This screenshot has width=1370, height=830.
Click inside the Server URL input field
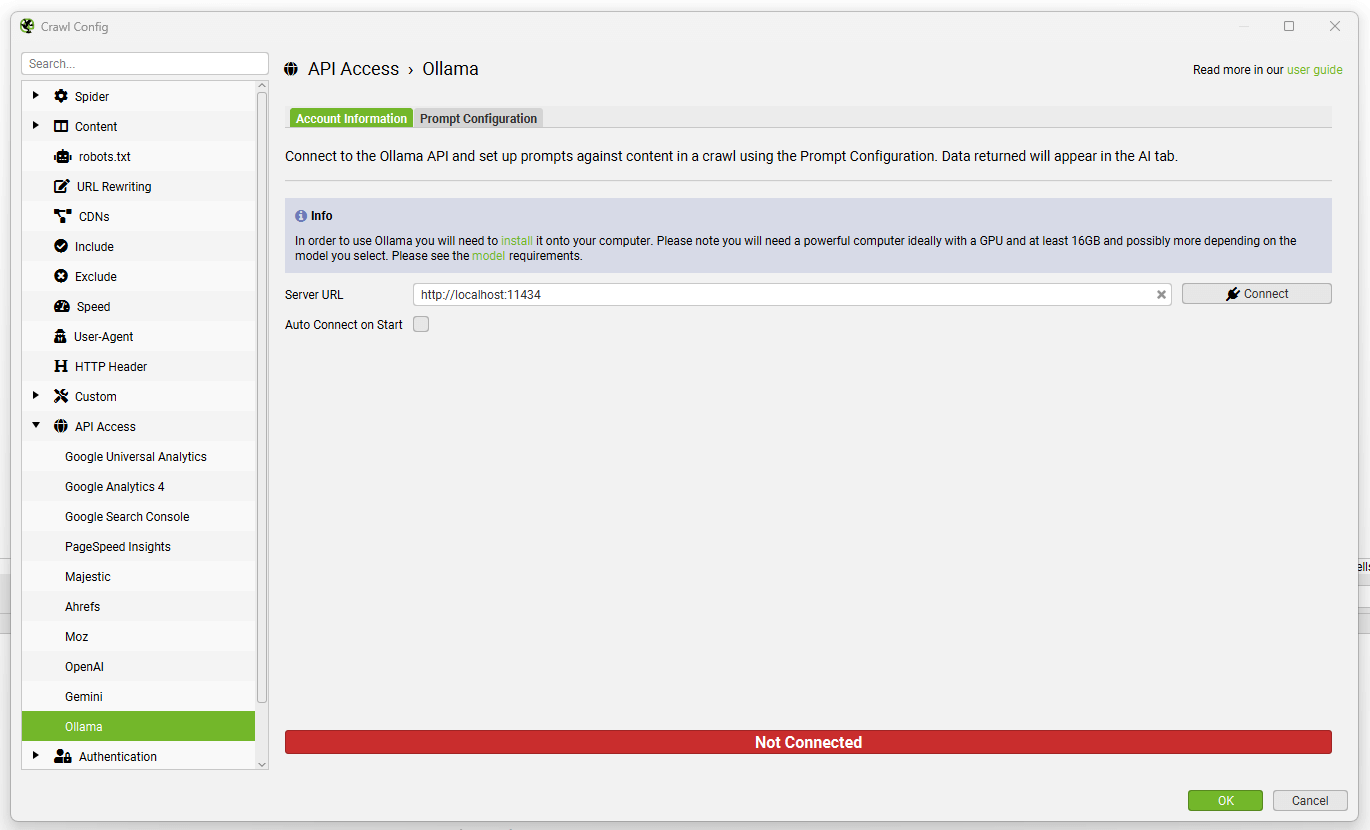point(780,295)
